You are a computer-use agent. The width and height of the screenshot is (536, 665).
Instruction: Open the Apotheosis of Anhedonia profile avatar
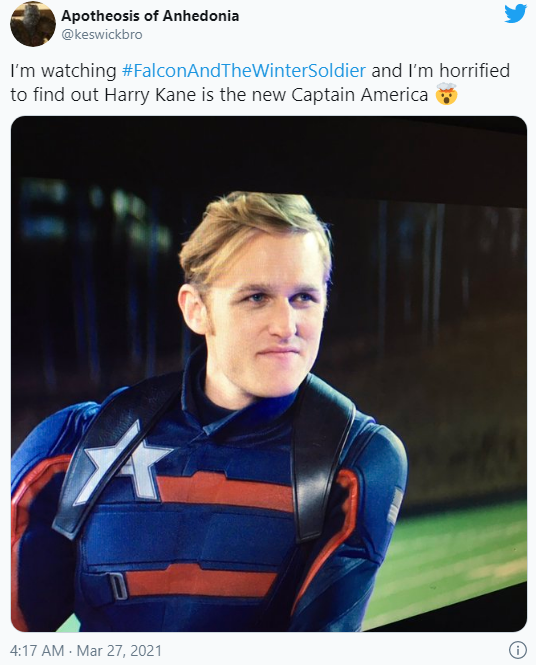[33, 23]
